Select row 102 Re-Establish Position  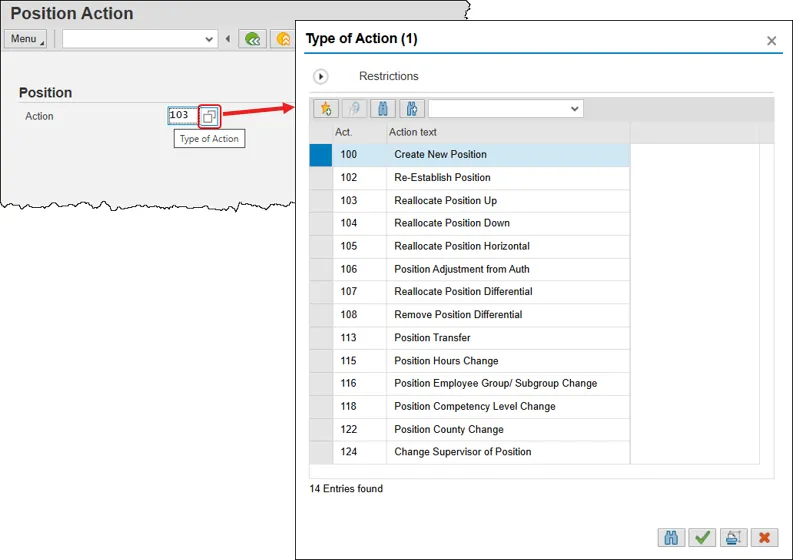click(x=470, y=178)
